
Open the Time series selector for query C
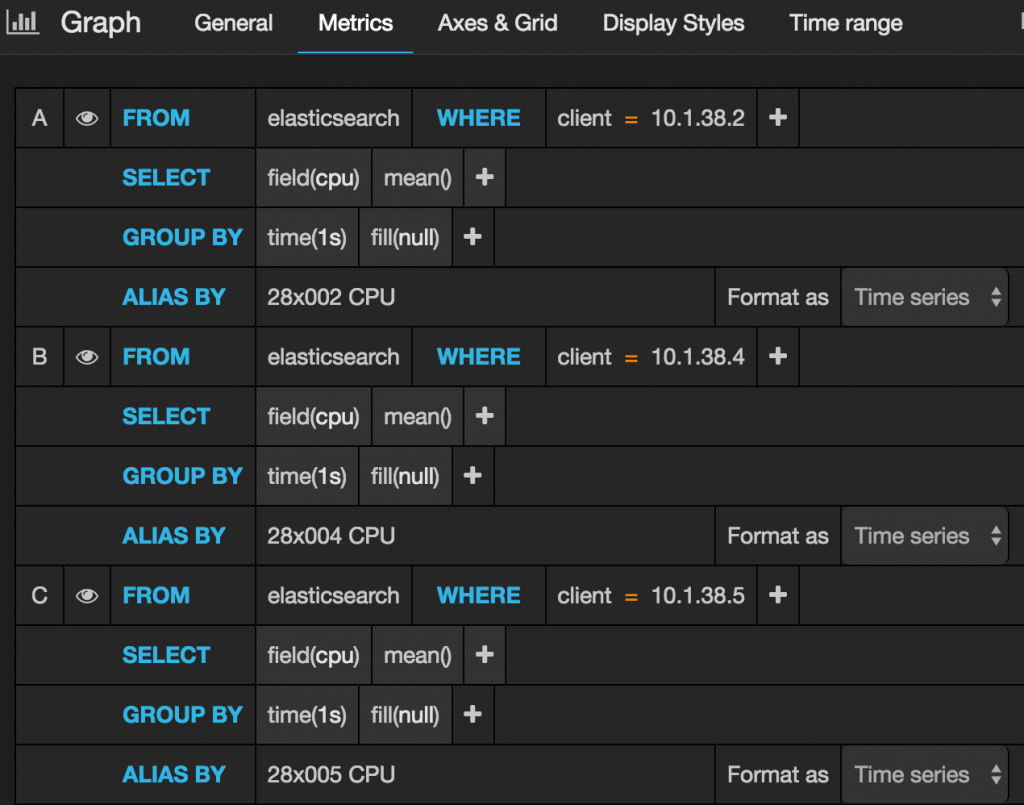[x=923, y=774]
